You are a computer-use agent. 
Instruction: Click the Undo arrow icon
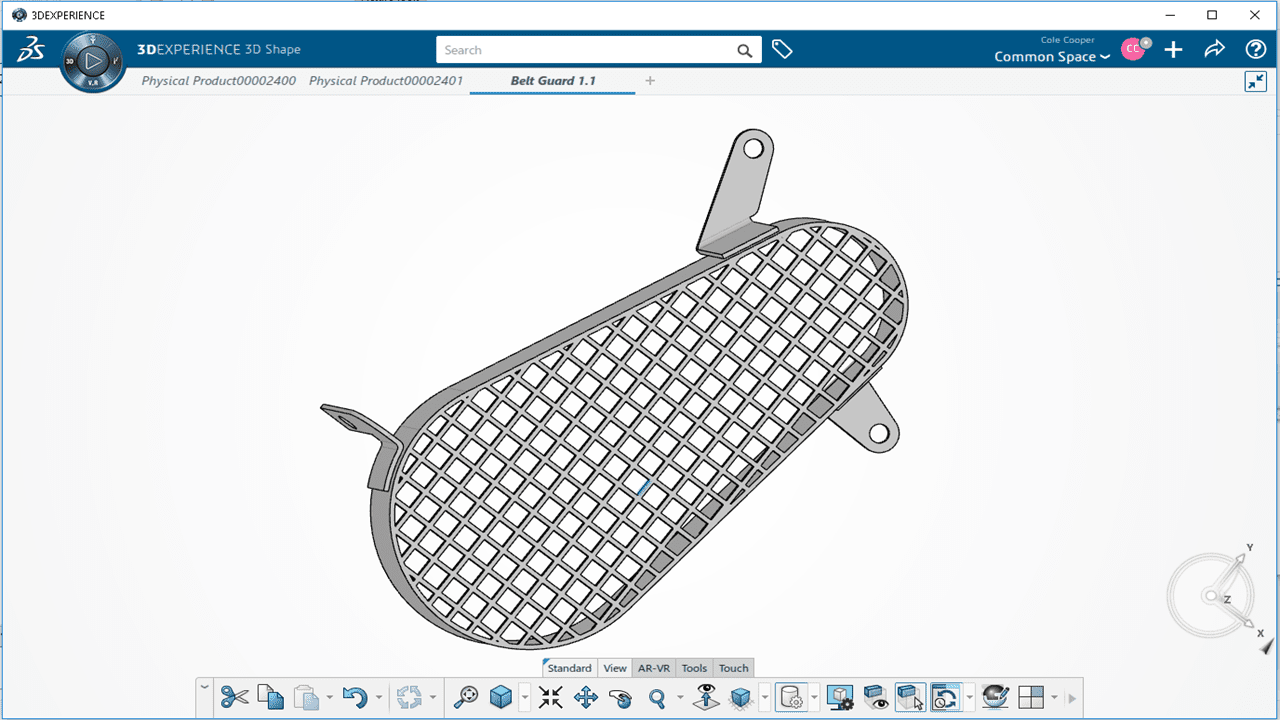point(354,697)
